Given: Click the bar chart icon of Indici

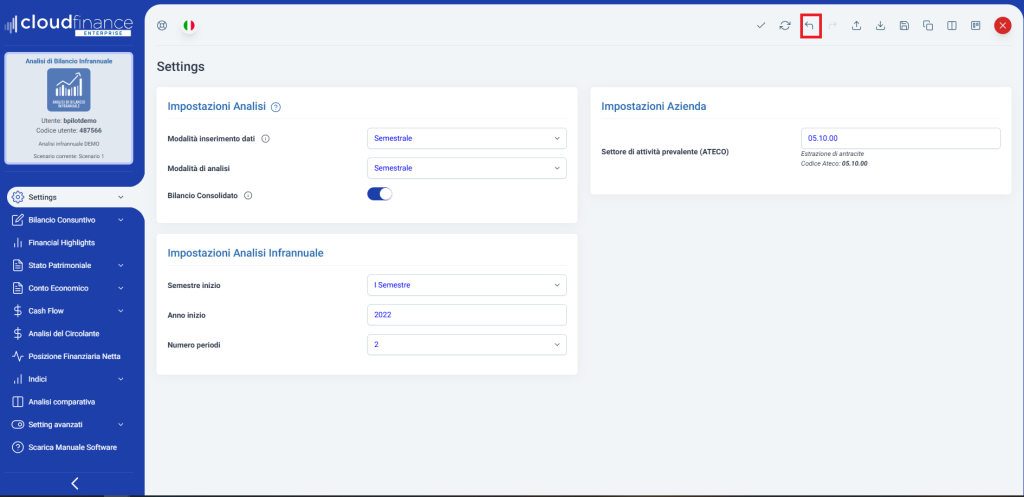Looking at the screenshot, I should point(18,379).
